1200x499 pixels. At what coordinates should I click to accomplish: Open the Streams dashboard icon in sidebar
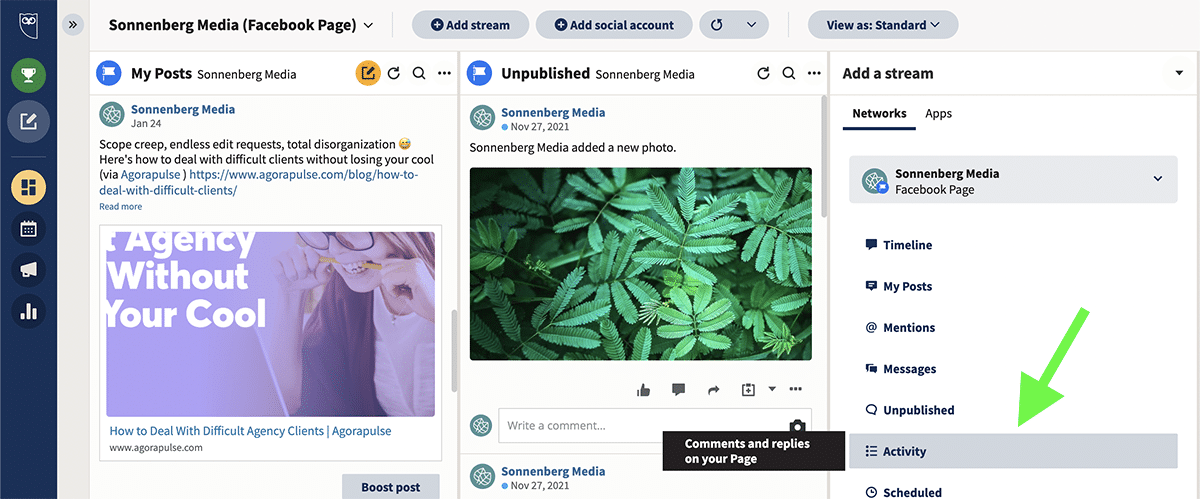coord(28,187)
